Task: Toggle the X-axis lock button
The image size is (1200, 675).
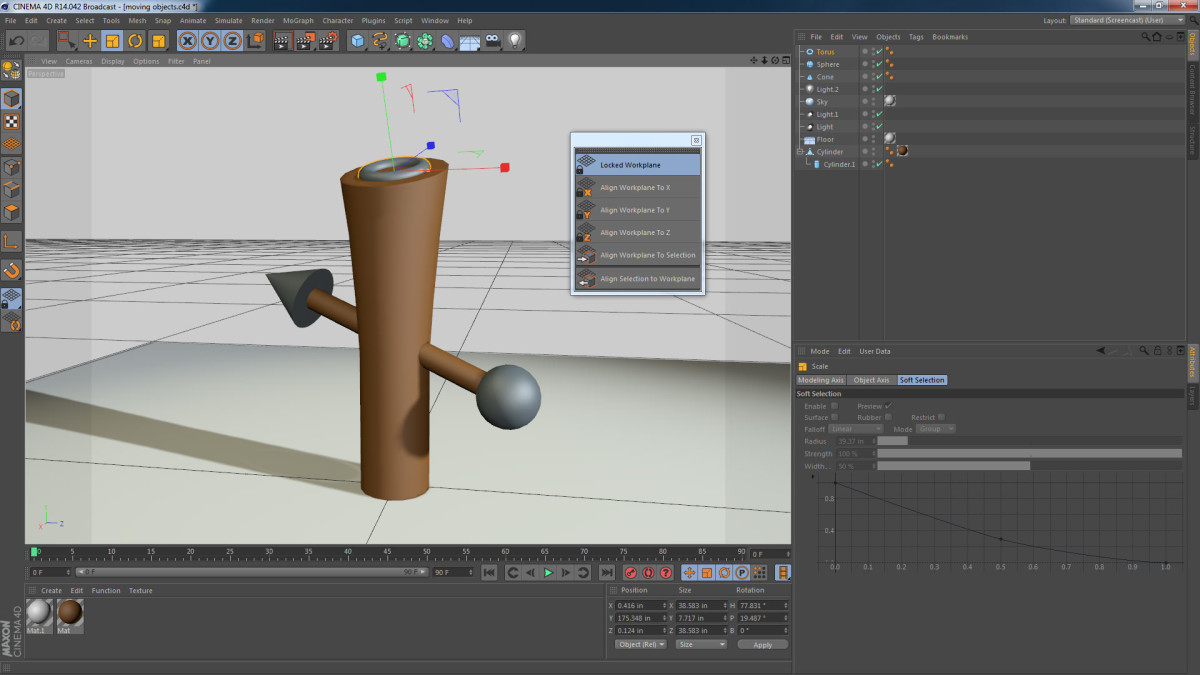Action: coord(187,41)
